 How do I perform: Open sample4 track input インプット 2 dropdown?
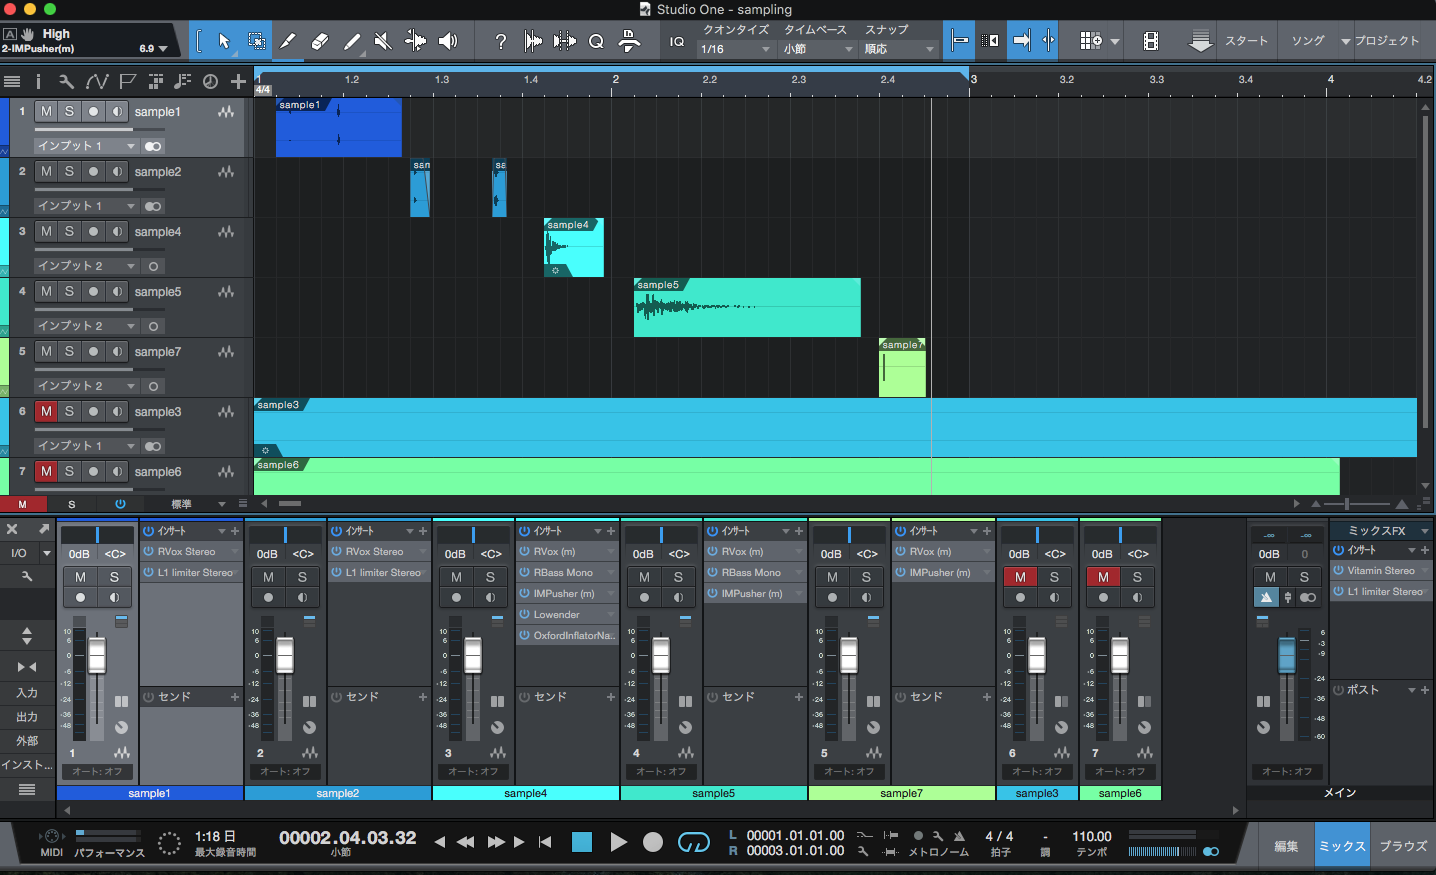click(85, 266)
